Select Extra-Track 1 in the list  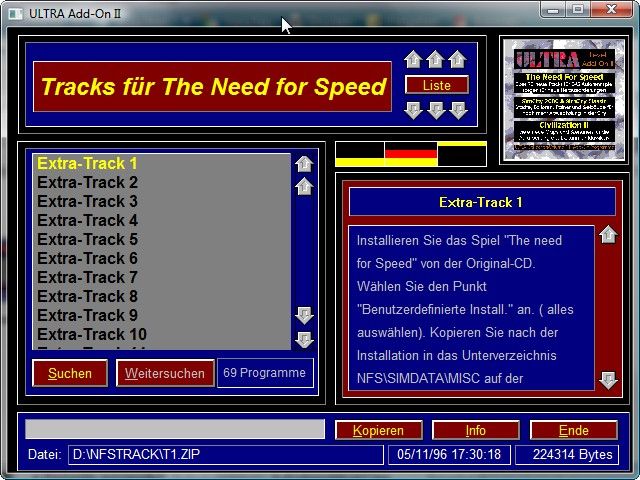click(x=162, y=164)
